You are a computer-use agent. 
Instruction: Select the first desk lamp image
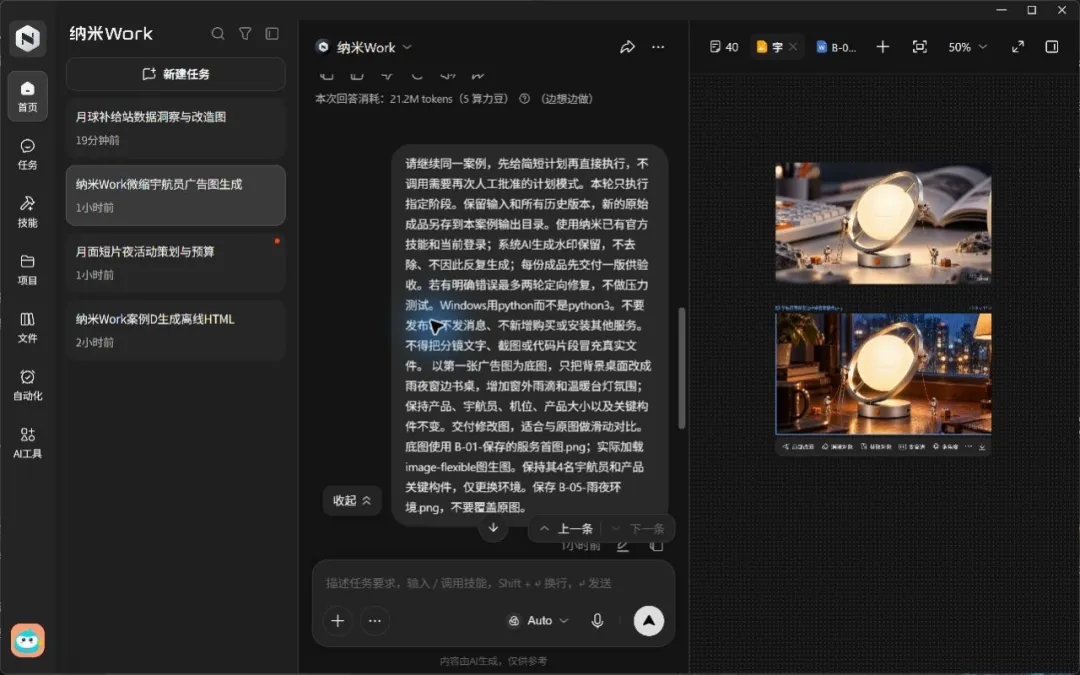pyautogui.click(x=883, y=223)
